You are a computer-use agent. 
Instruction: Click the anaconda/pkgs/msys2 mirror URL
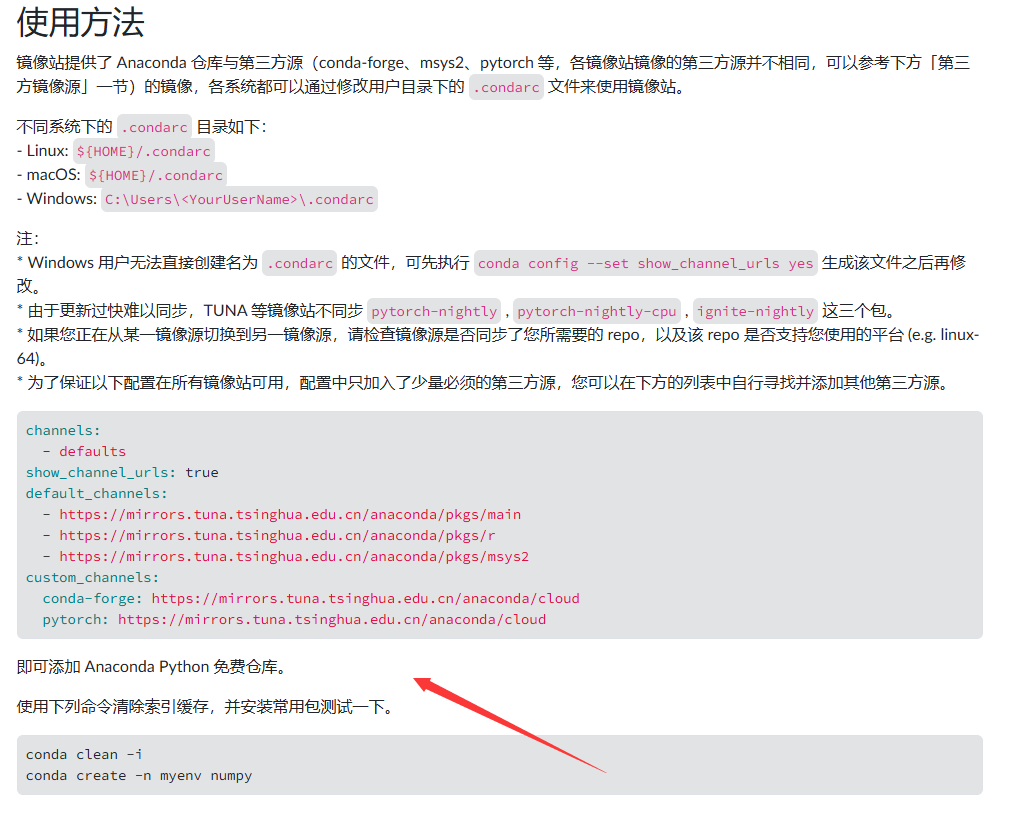point(294,557)
